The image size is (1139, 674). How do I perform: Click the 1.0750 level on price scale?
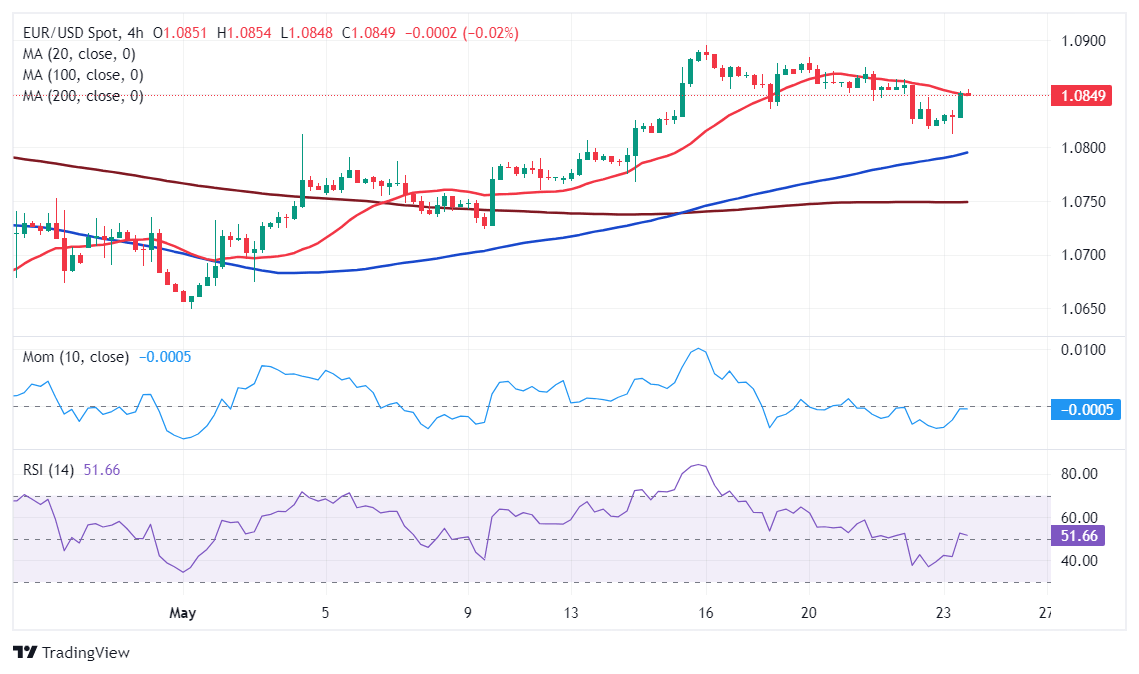point(1082,202)
